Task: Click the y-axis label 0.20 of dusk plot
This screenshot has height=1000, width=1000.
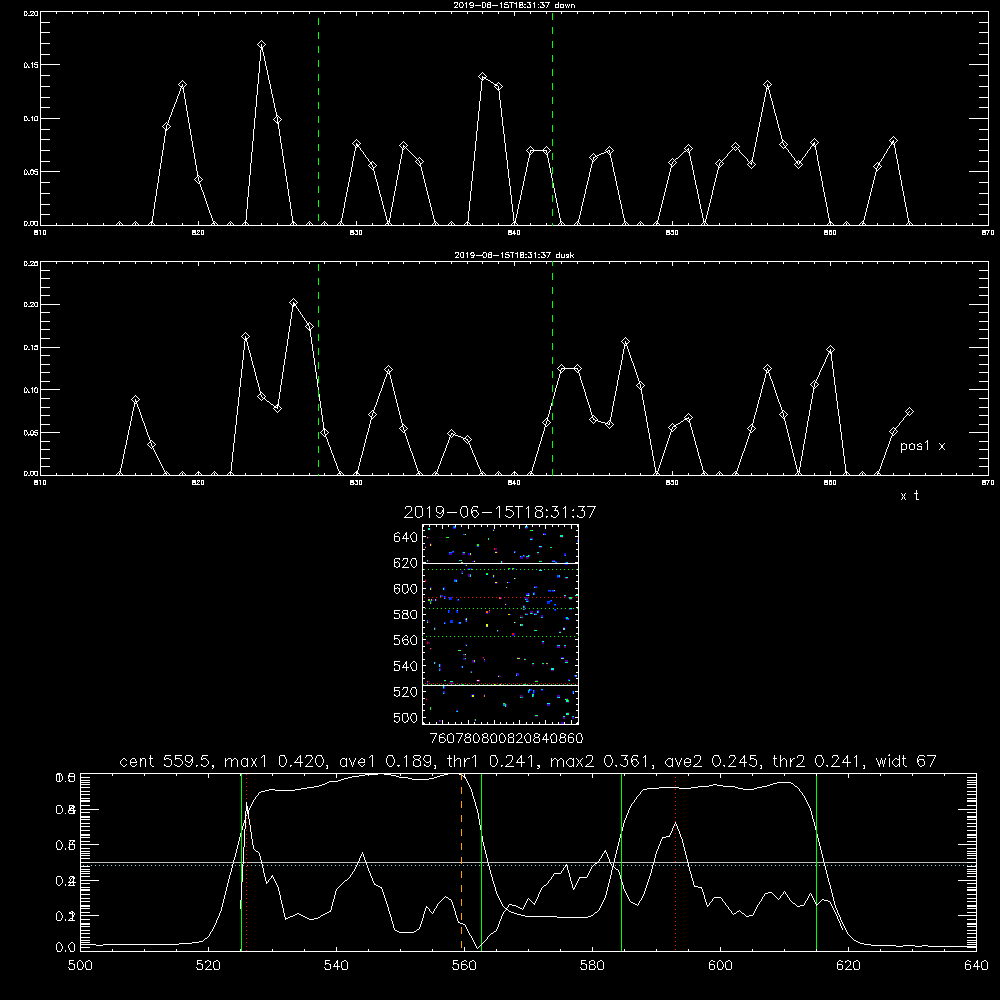Action: (x=31, y=305)
